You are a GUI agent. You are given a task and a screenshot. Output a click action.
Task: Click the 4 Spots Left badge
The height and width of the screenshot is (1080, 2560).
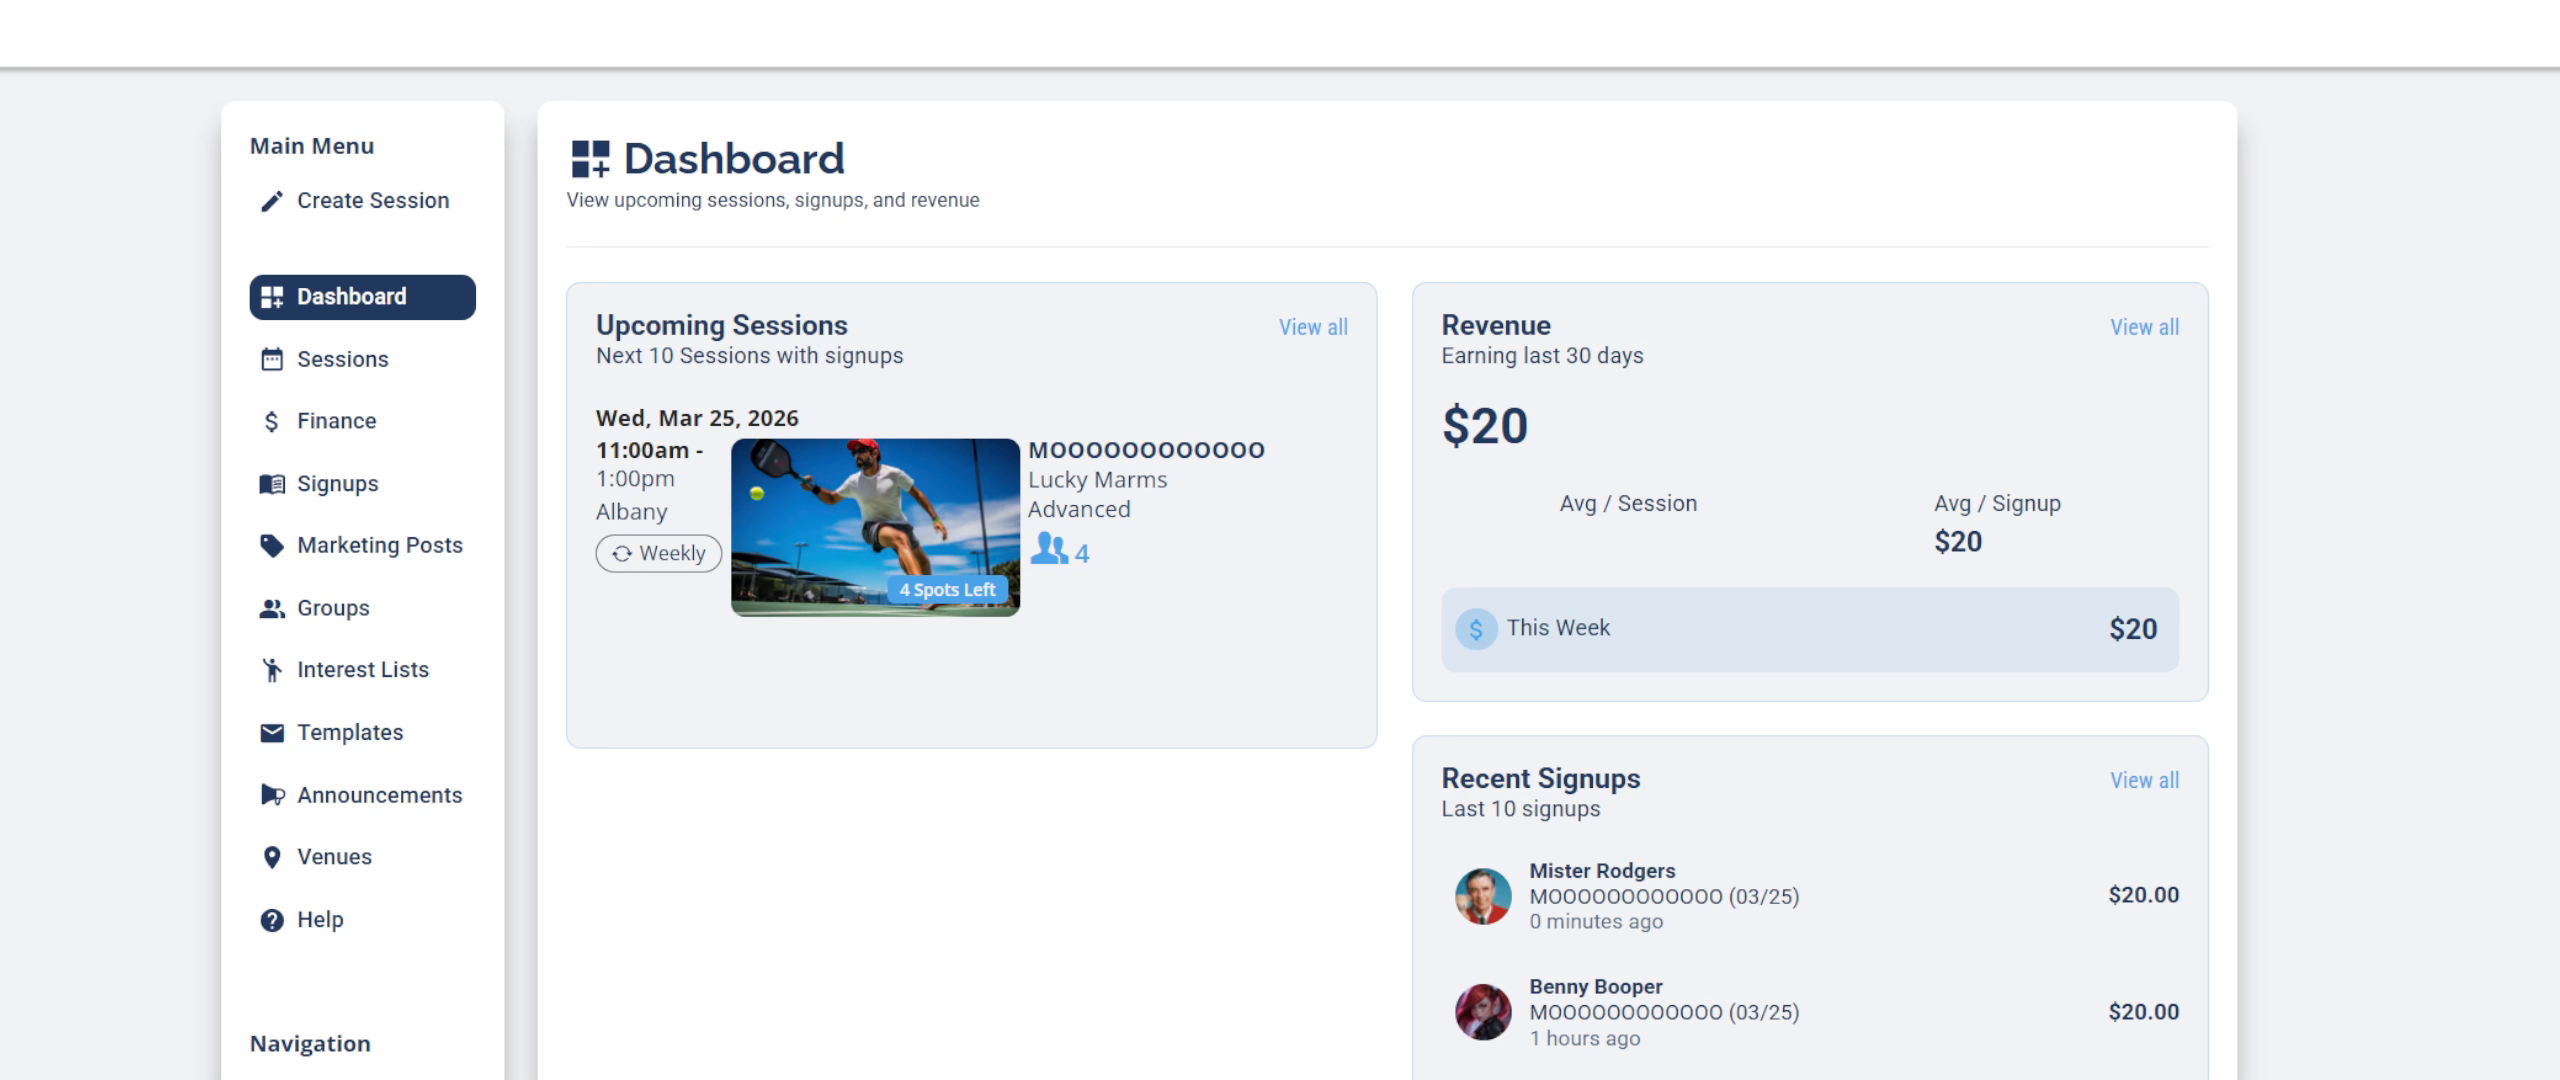click(947, 590)
